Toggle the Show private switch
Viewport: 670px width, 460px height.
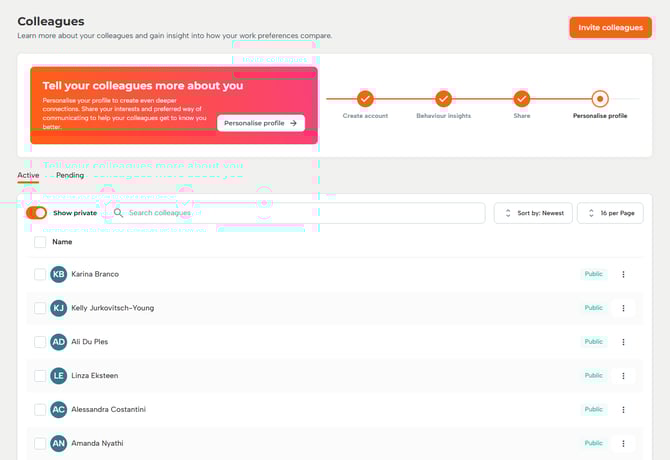point(36,213)
